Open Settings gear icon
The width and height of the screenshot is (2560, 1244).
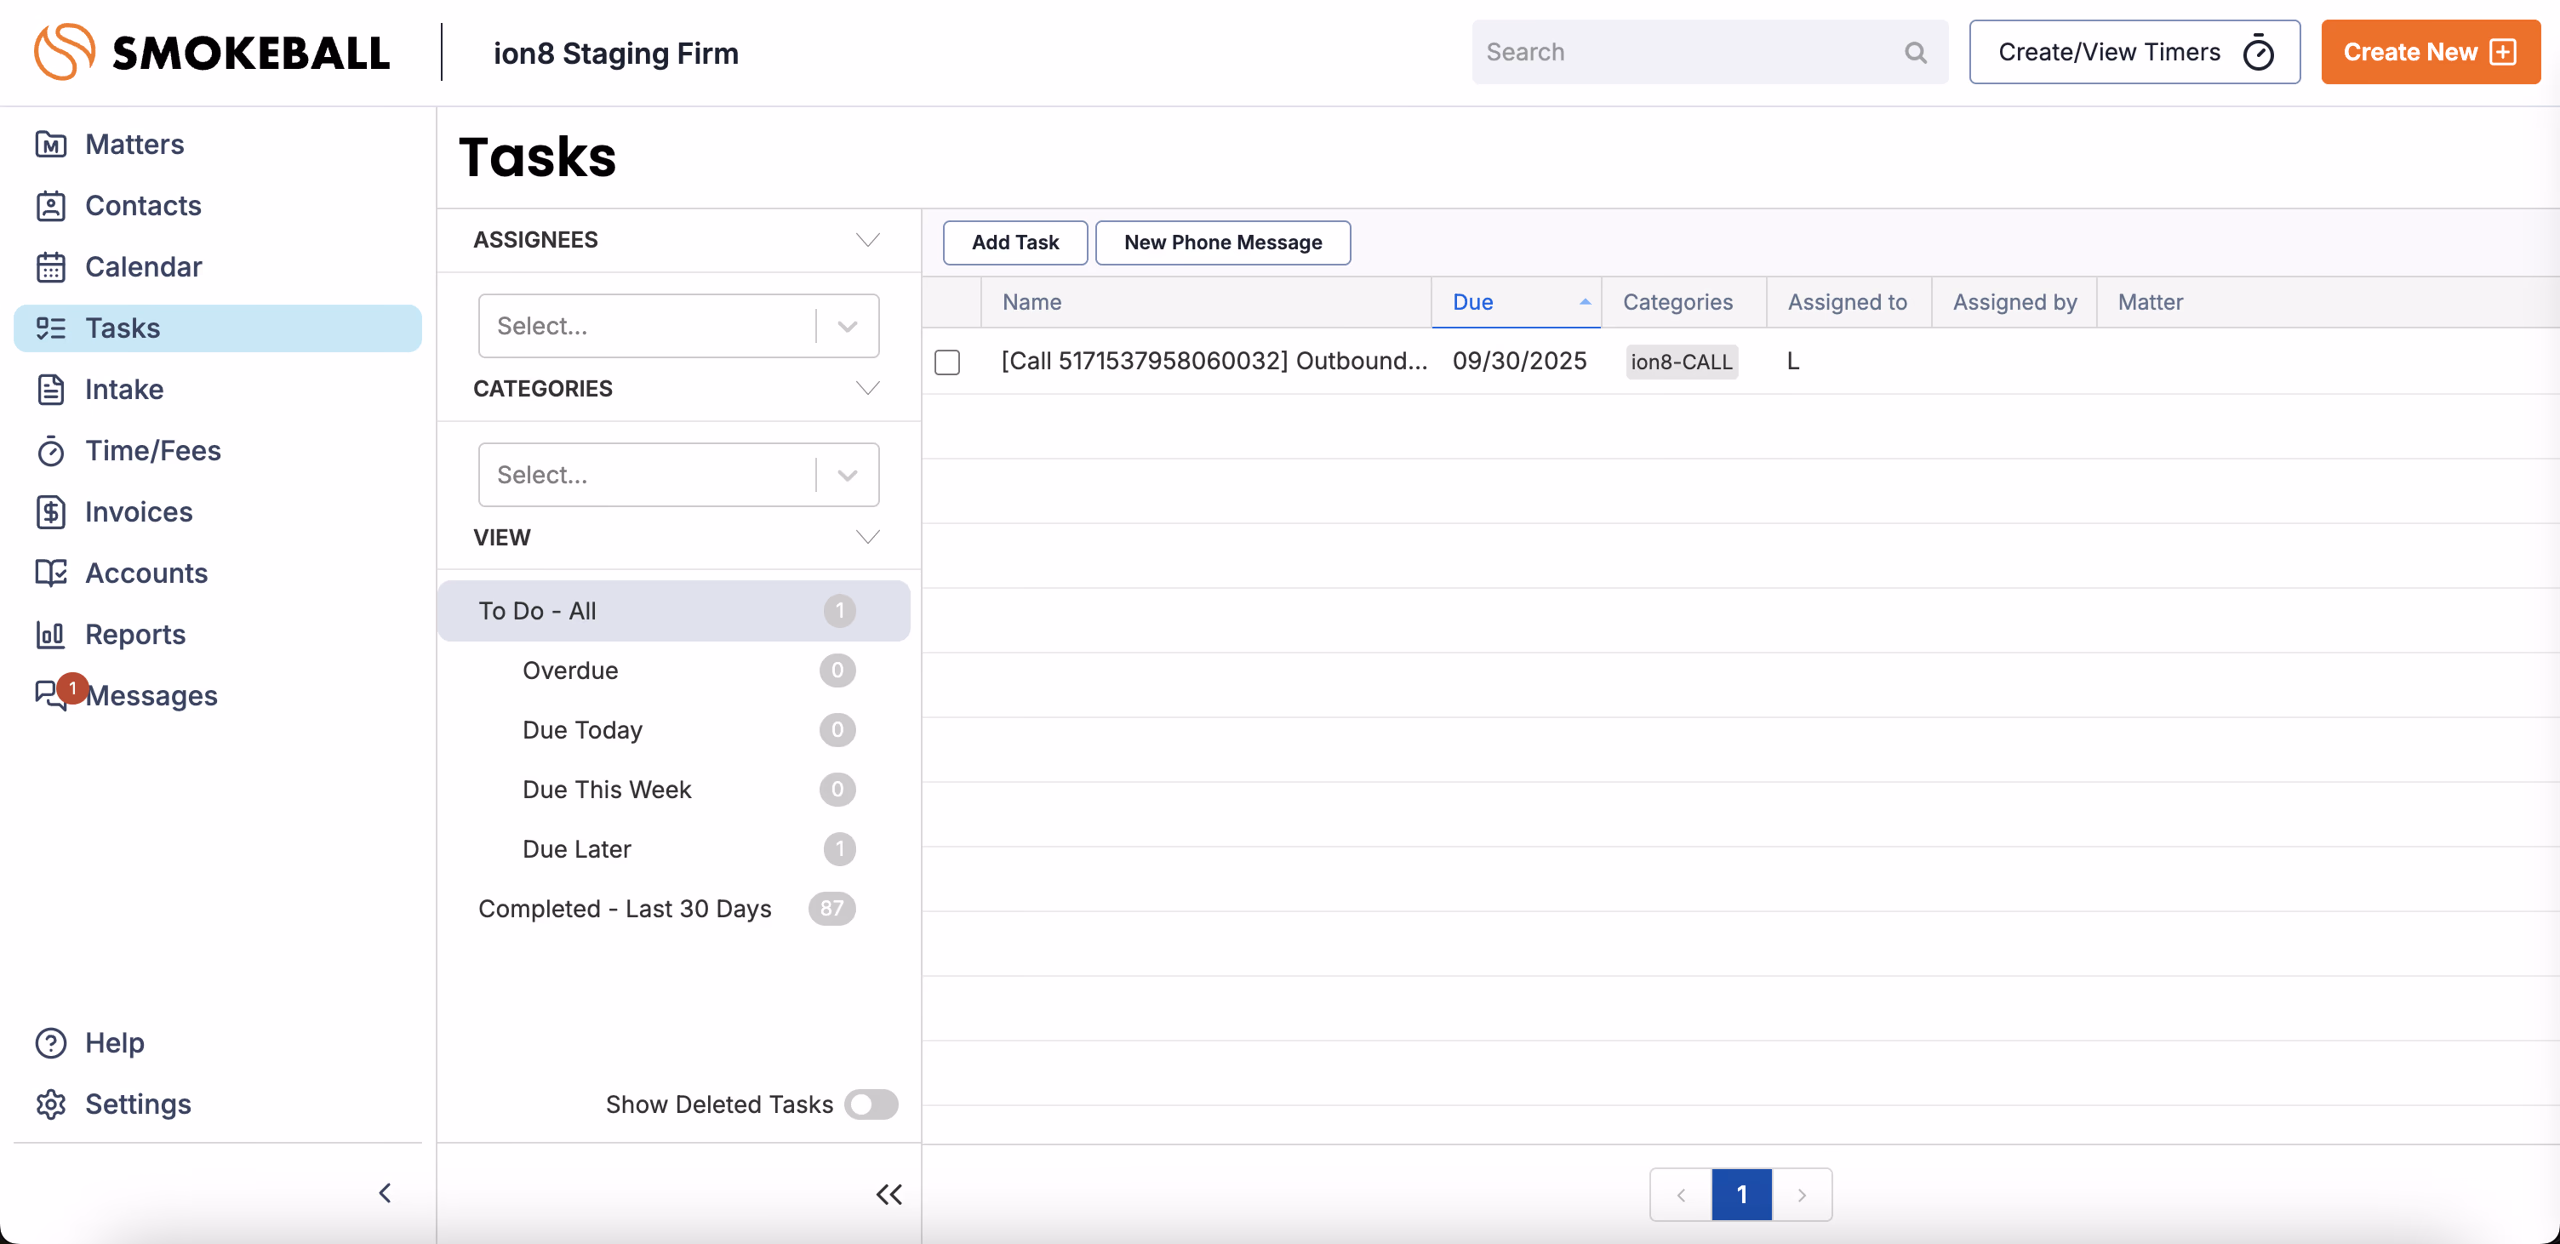point(51,1104)
